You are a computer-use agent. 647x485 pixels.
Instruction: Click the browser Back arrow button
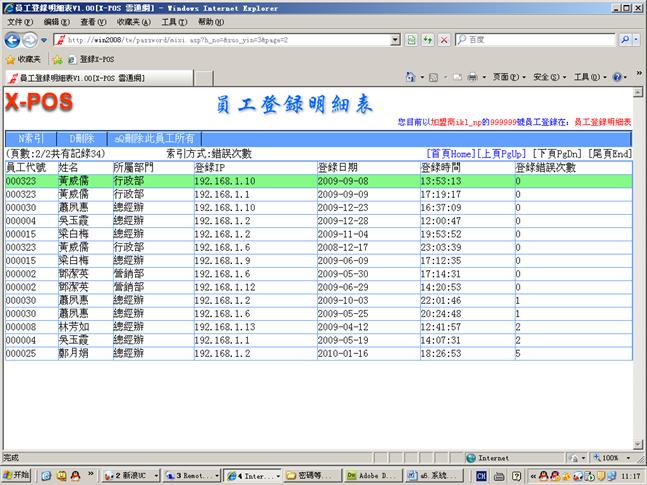12,39
